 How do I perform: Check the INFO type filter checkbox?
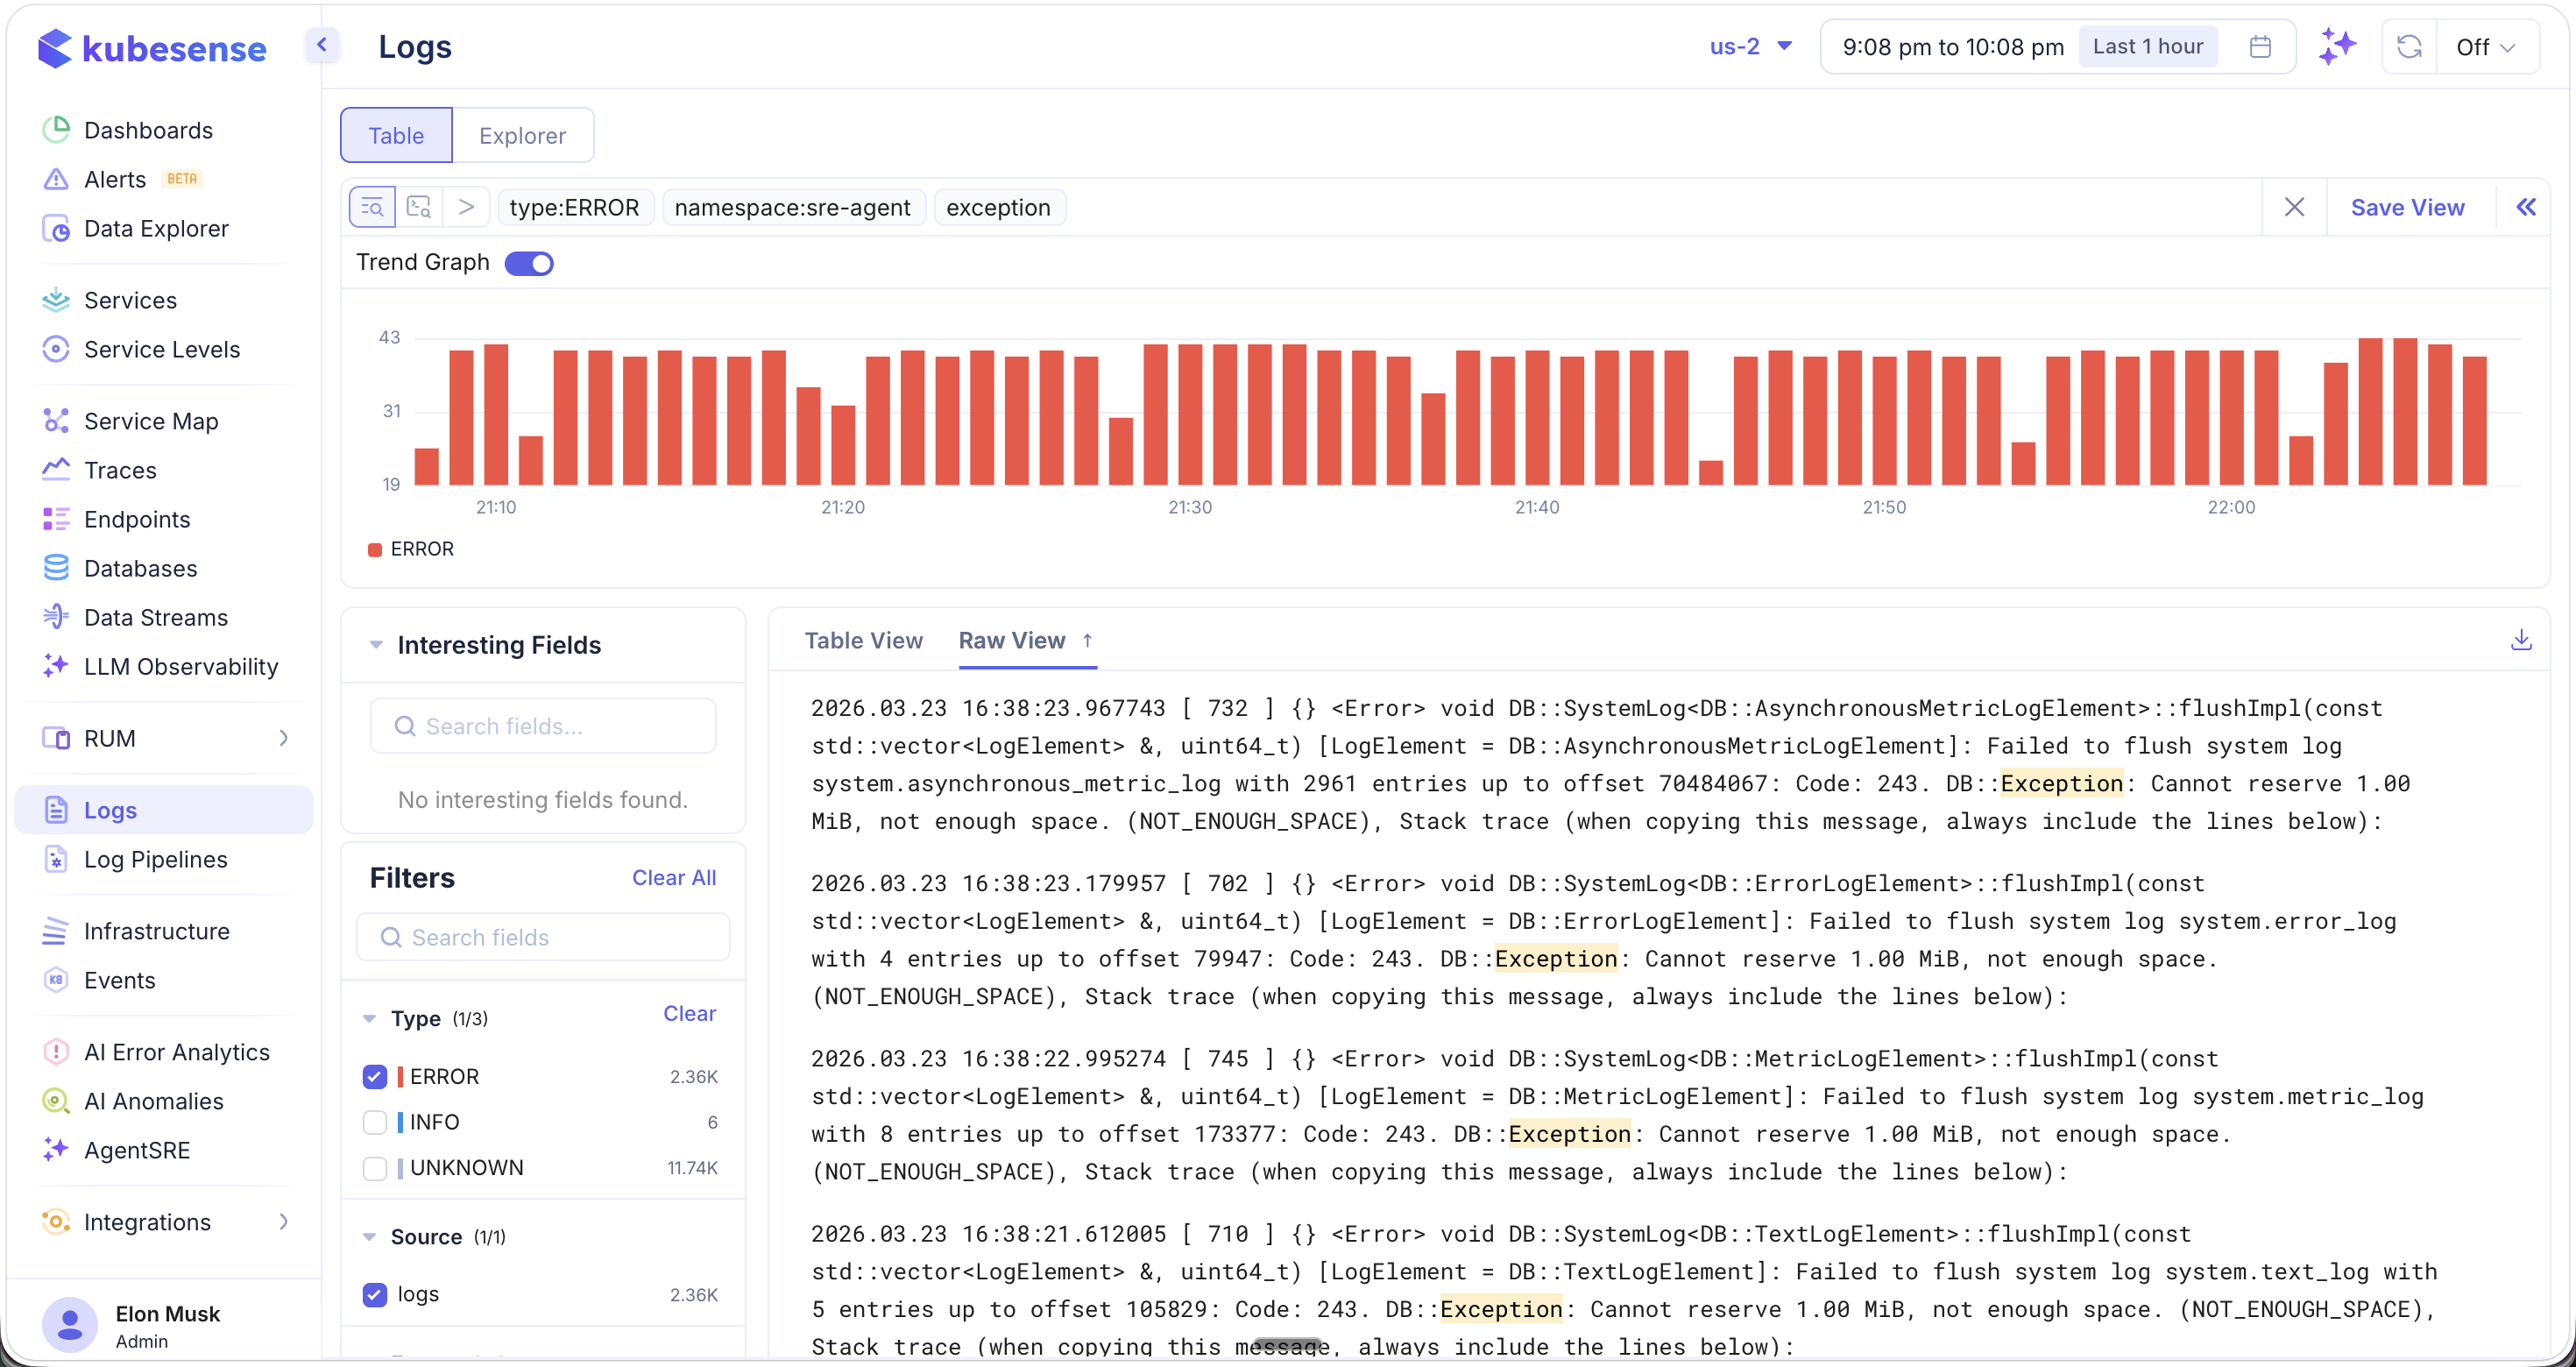[x=375, y=1122]
